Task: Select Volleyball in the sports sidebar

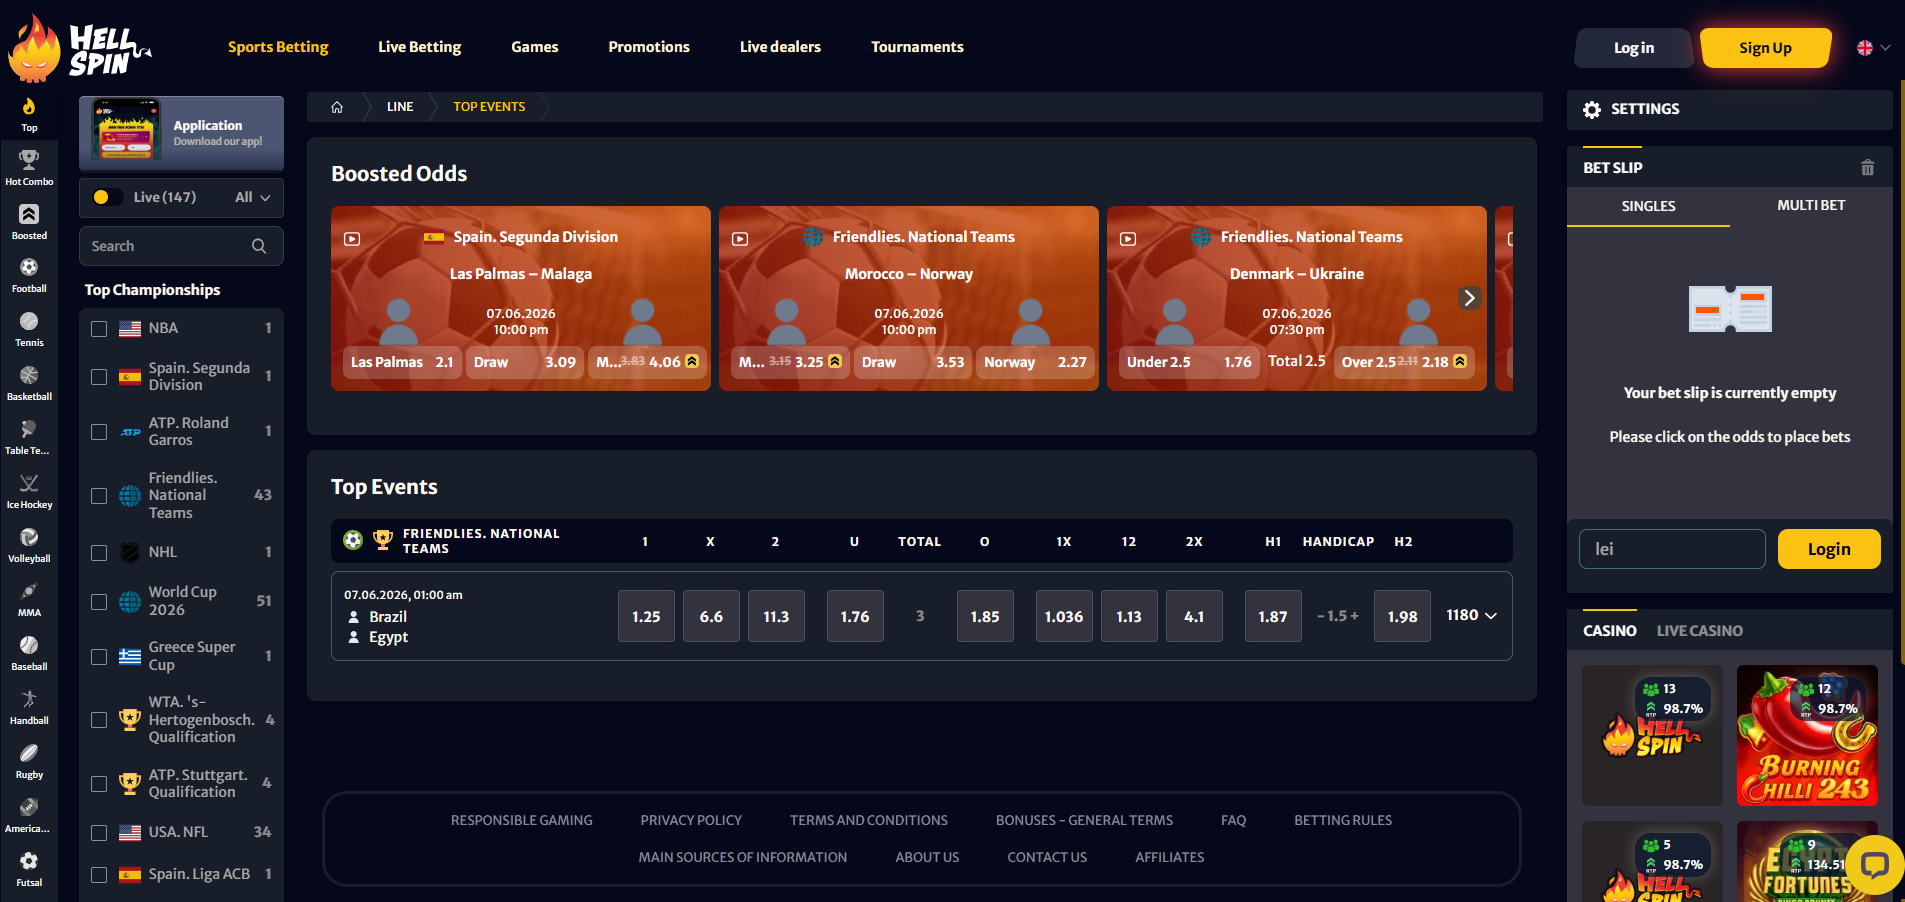Action: 29,545
